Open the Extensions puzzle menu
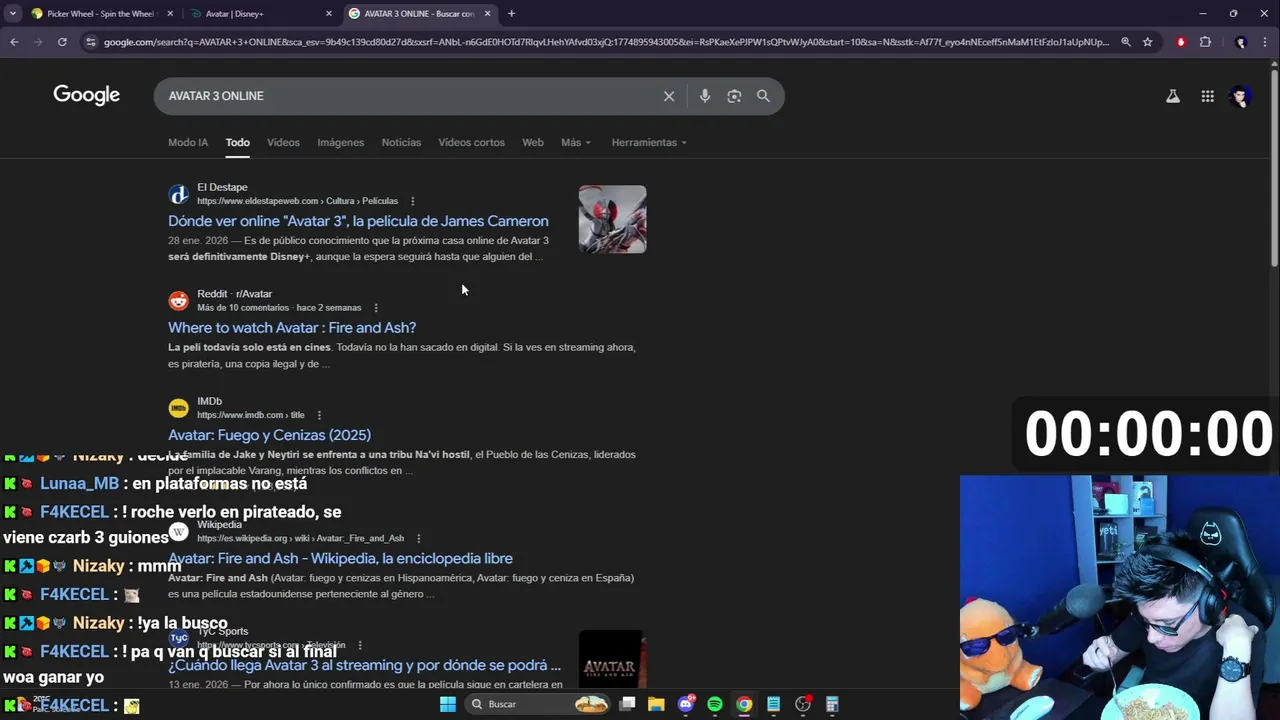 1205,42
